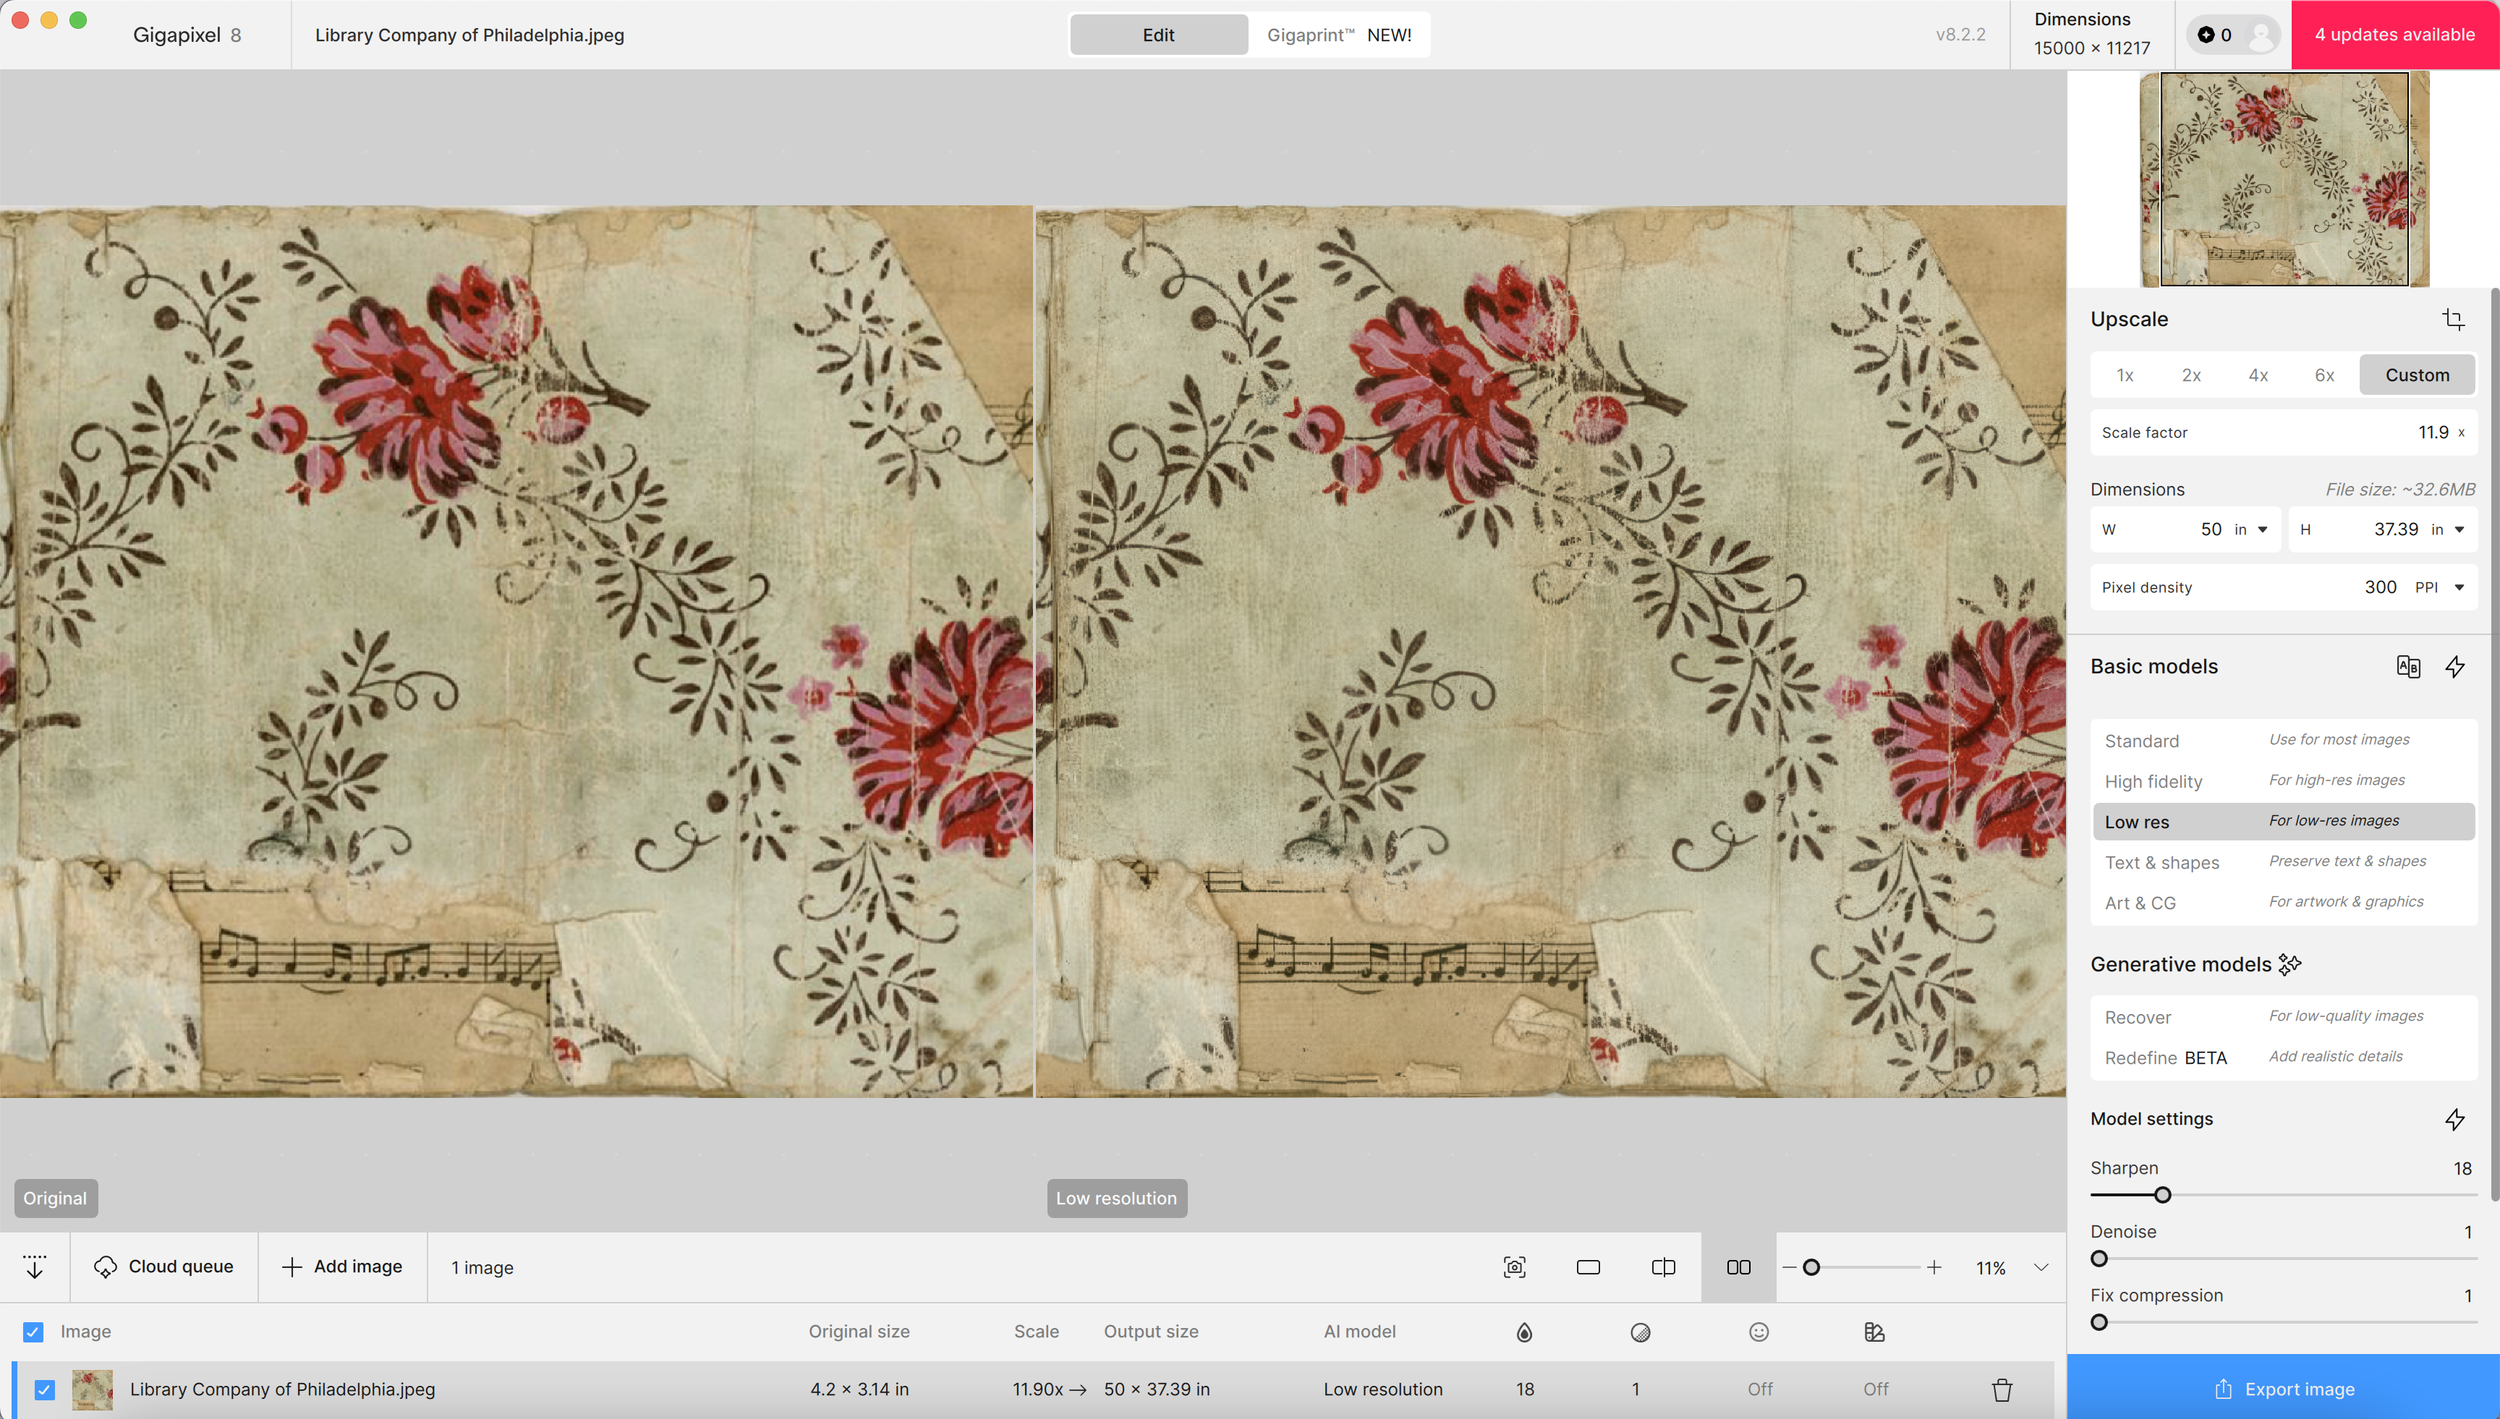
Task: Switch to single view mode icon
Action: (1588, 1267)
